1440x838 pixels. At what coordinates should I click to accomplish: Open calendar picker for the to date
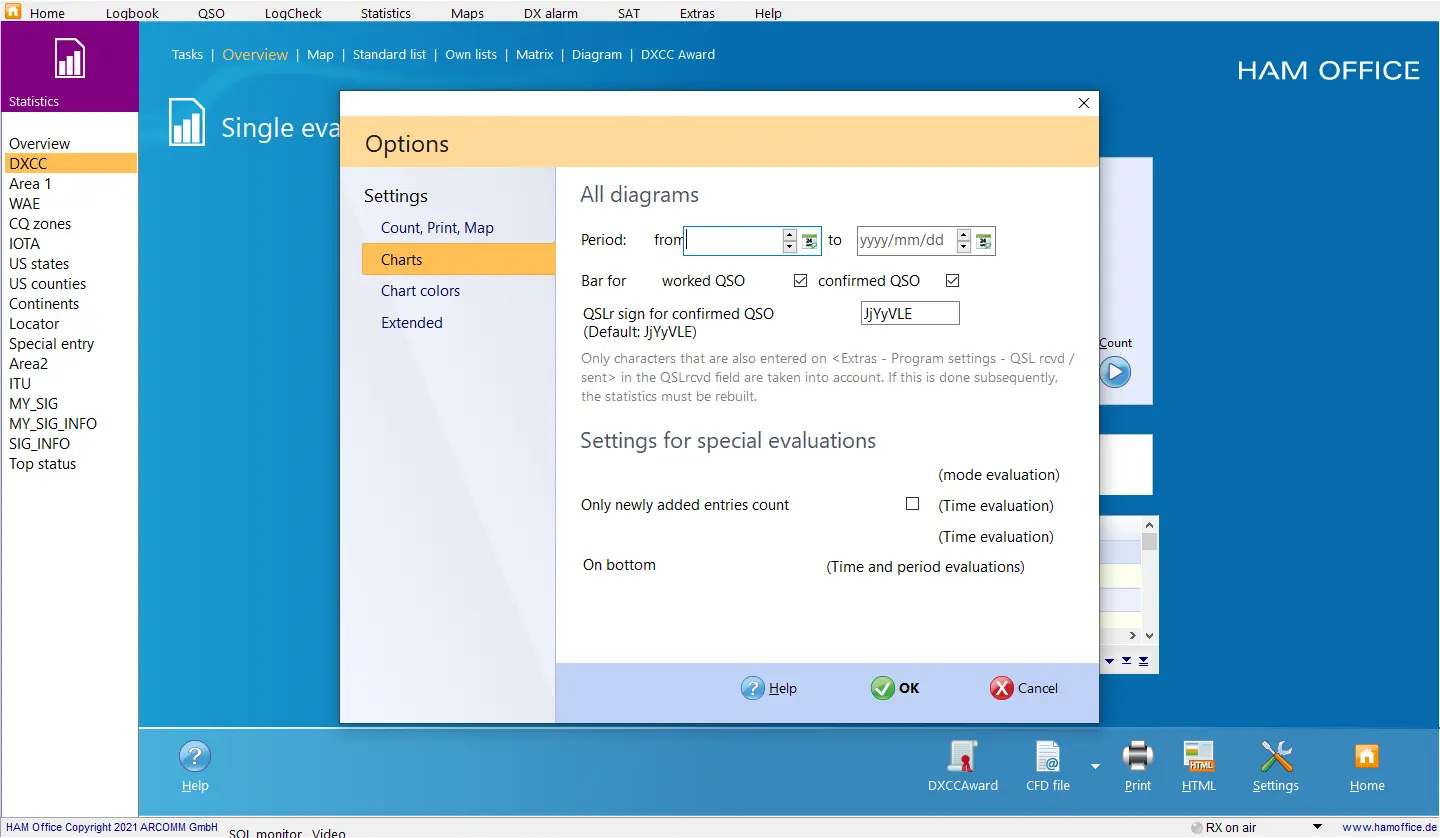tap(984, 241)
